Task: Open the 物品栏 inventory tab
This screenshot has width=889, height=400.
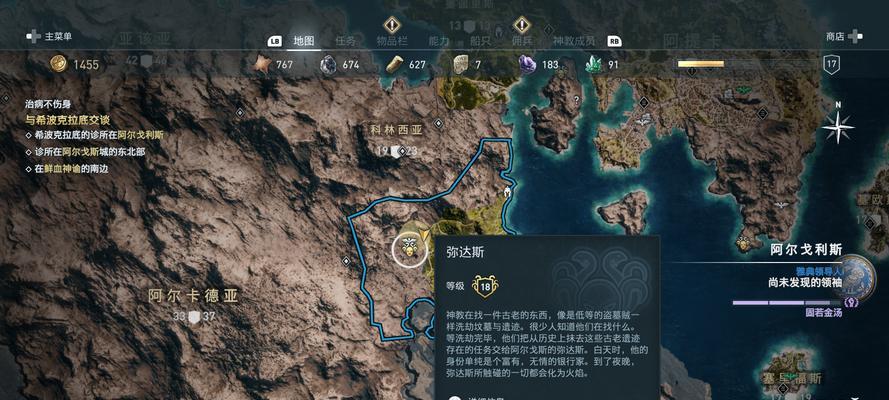Action: tap(392, 41)
